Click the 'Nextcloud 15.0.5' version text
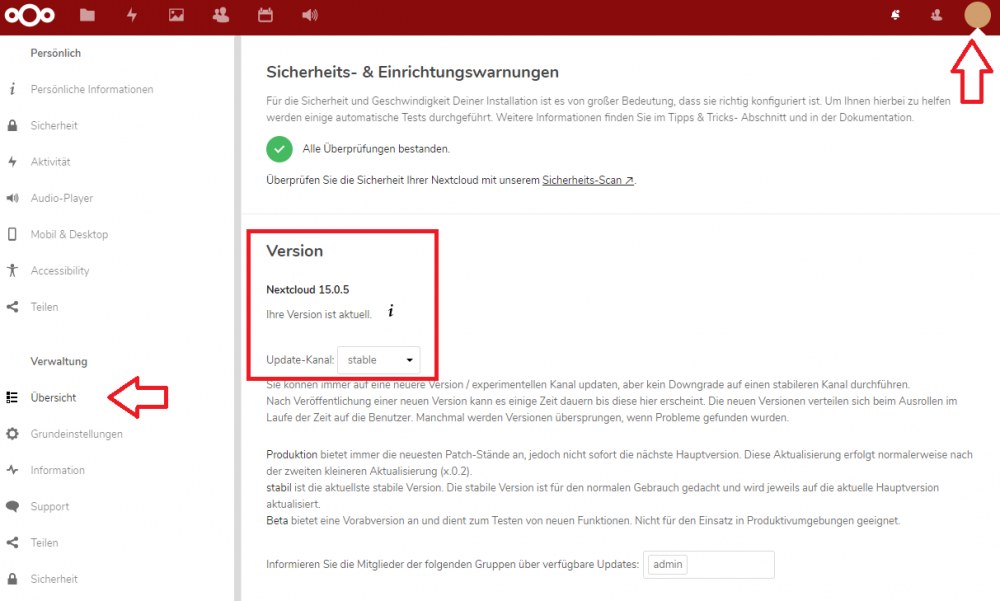1000x601 pixels. click(308, 290)
